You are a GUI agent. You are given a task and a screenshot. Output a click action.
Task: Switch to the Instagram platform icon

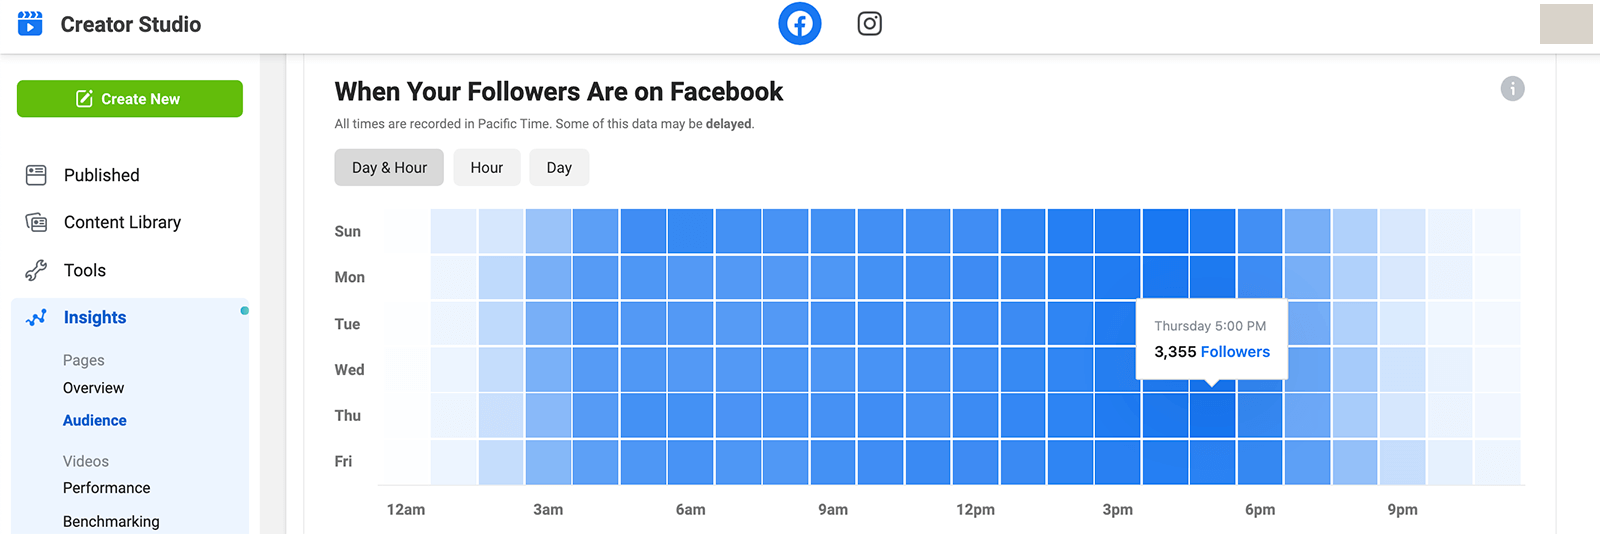870,24
